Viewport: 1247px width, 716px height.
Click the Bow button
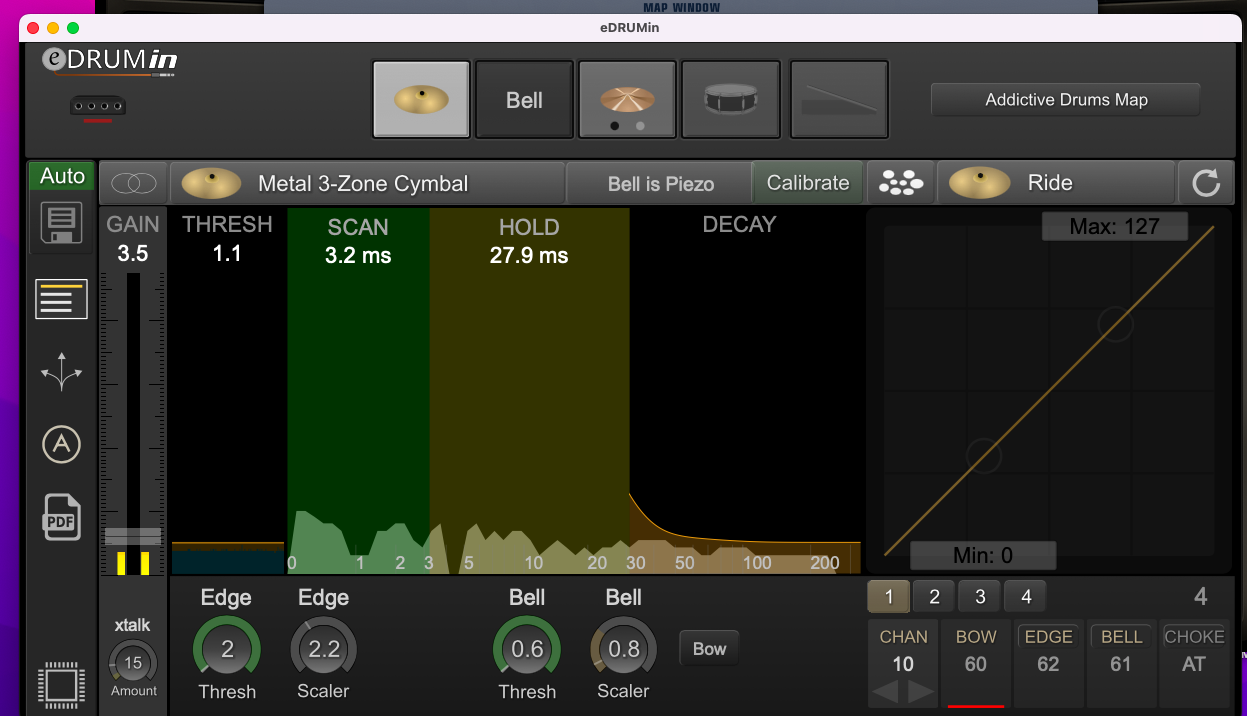click(x=709, y=649)
